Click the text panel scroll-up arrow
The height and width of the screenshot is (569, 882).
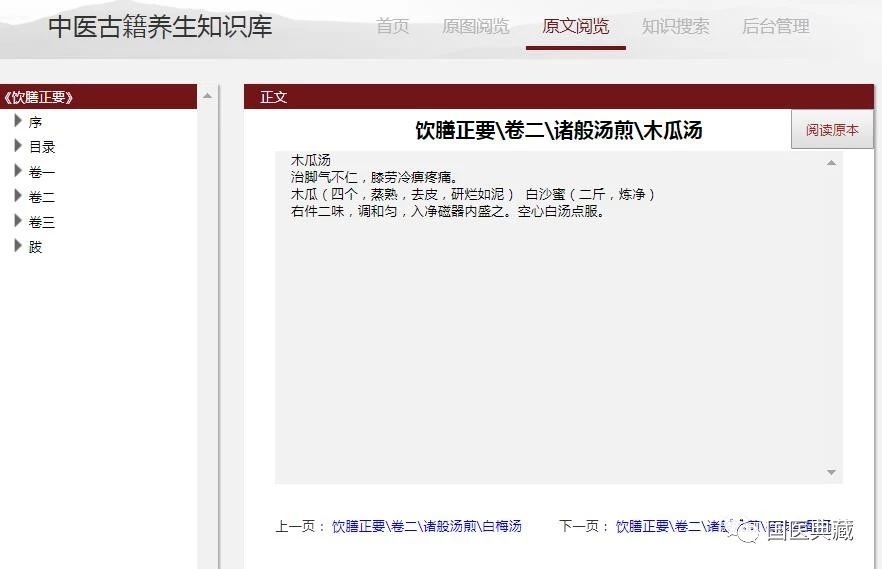click(x=831, y=163)
